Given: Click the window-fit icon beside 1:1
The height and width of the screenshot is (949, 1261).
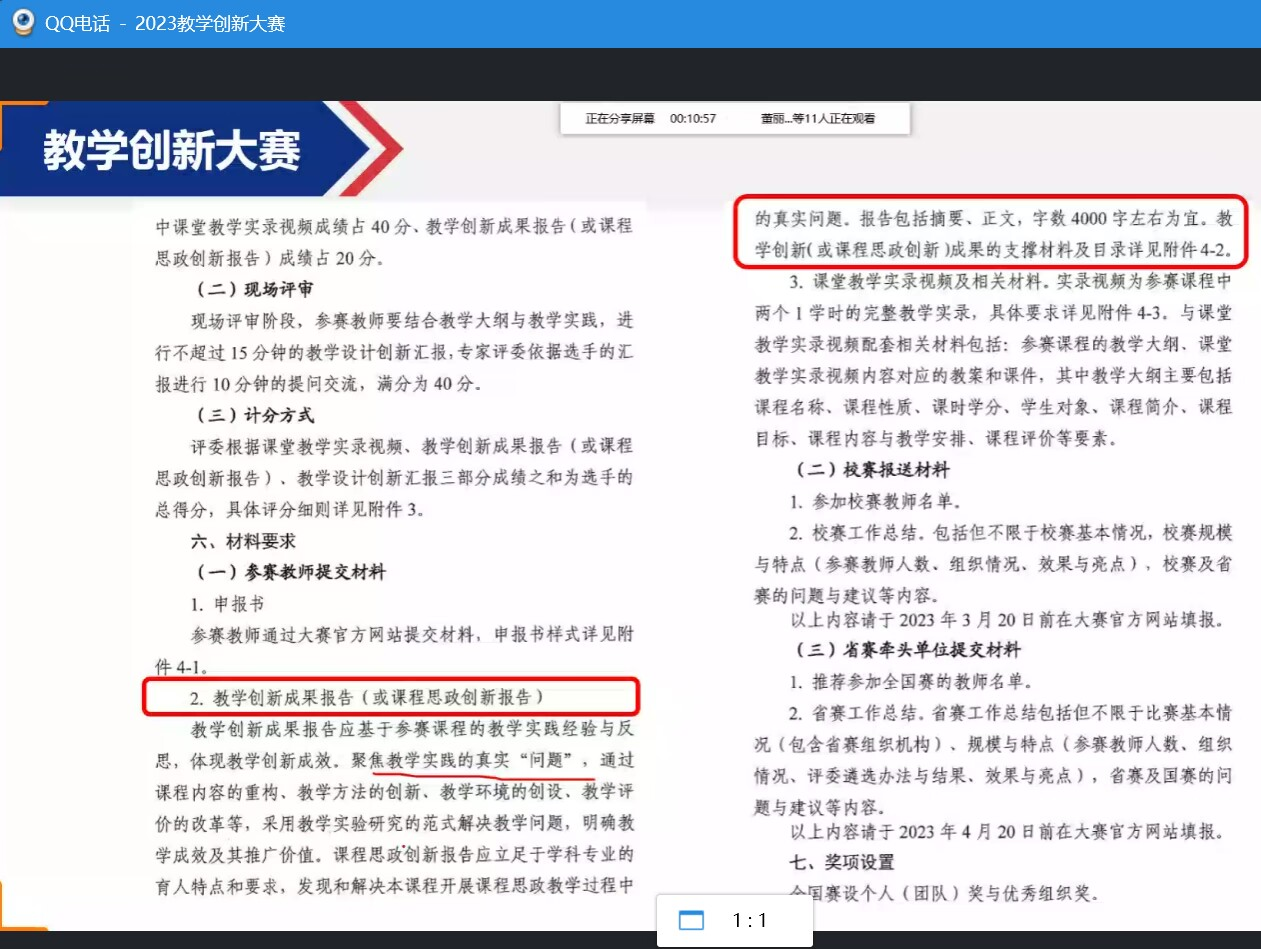Looking at the screenshot, I should pyautogui.click(x=691, y=920).
